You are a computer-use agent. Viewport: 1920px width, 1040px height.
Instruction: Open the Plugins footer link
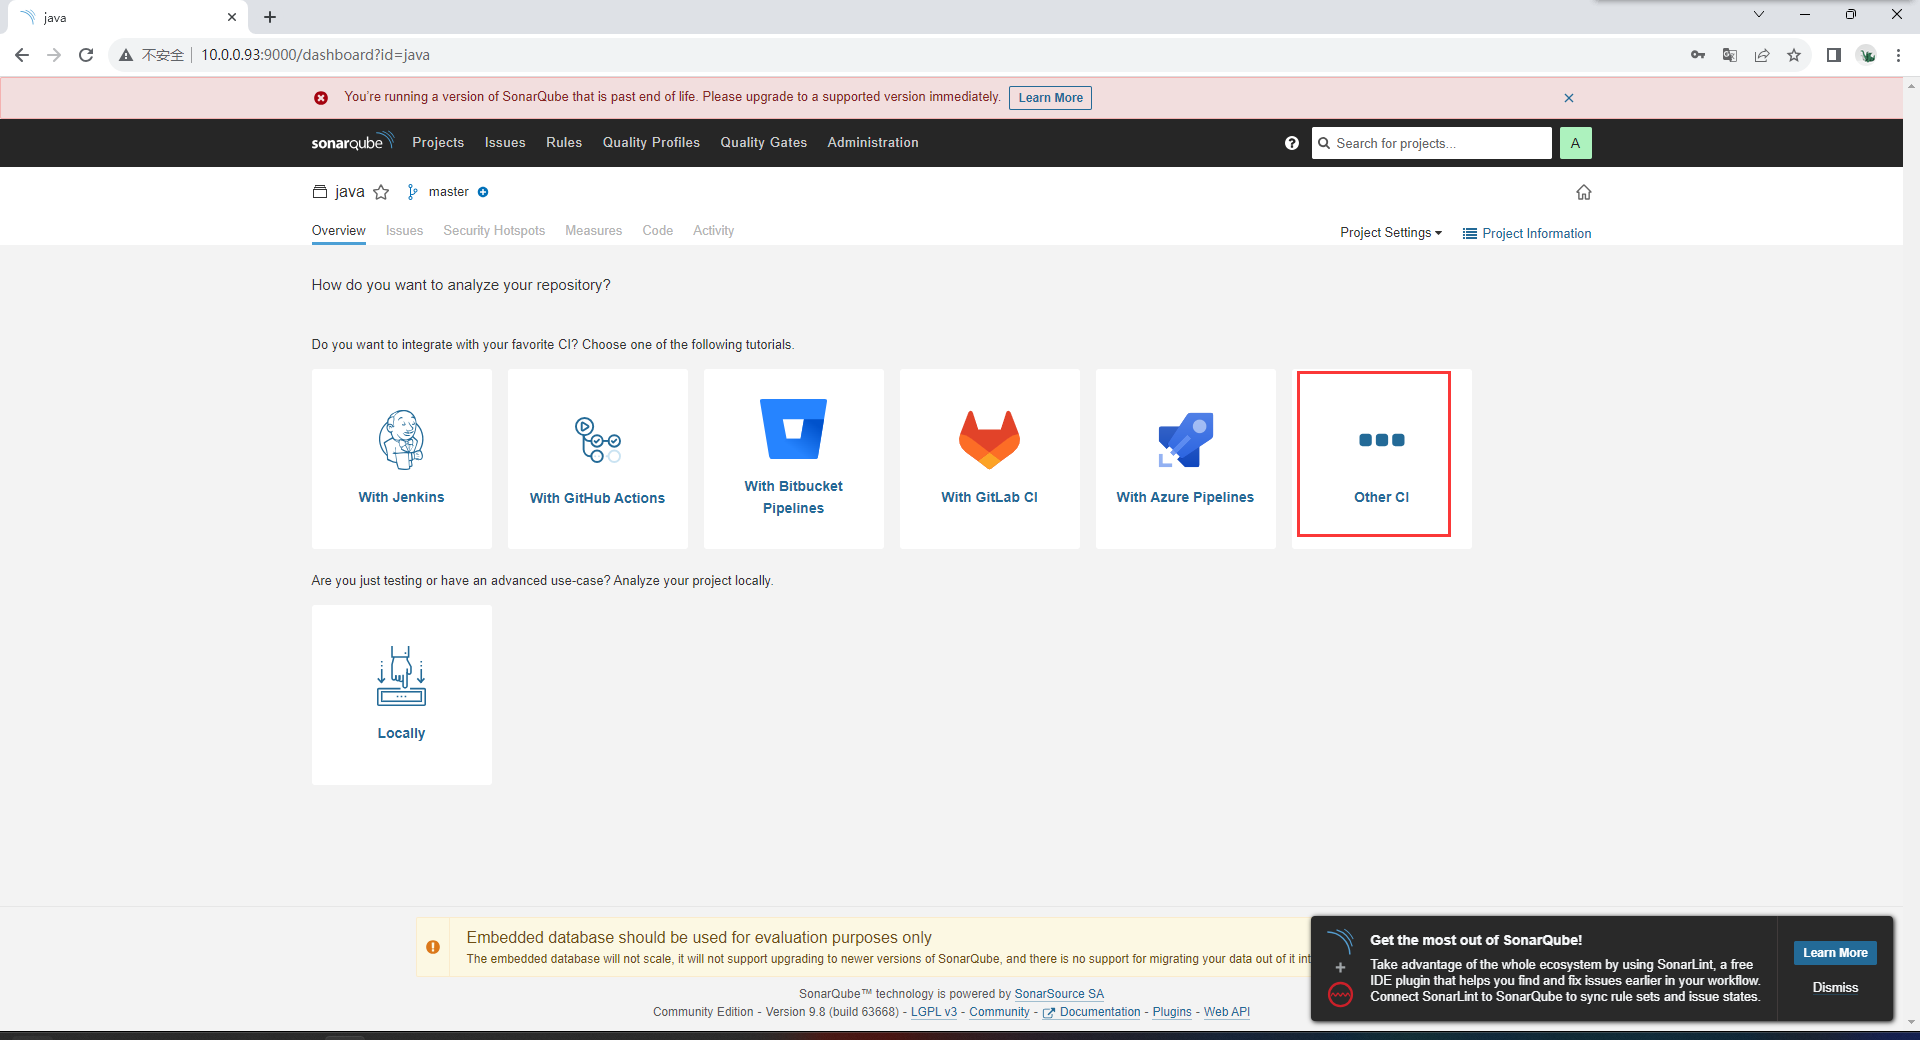click(x=1172, y=1012)
